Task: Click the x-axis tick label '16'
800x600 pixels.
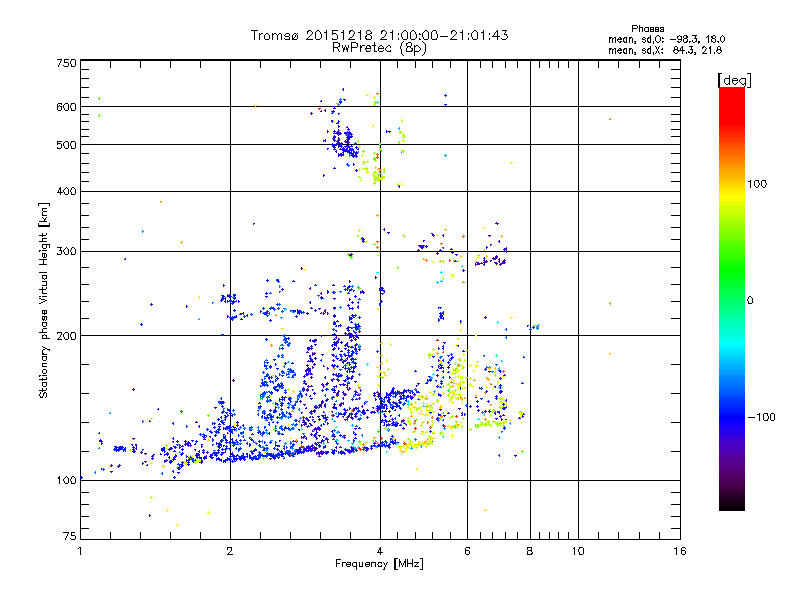Action: pyautogui.click(x=680, y=551)
